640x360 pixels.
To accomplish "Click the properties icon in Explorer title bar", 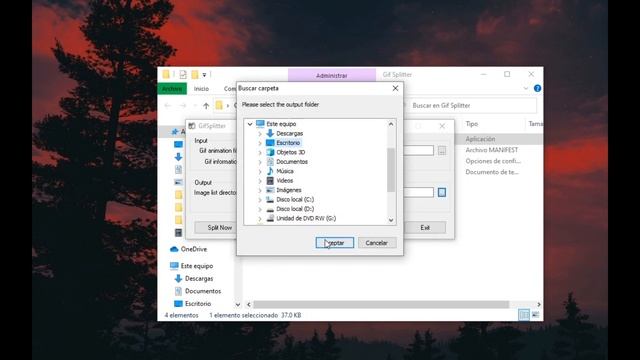I will [x=182, y=74].
